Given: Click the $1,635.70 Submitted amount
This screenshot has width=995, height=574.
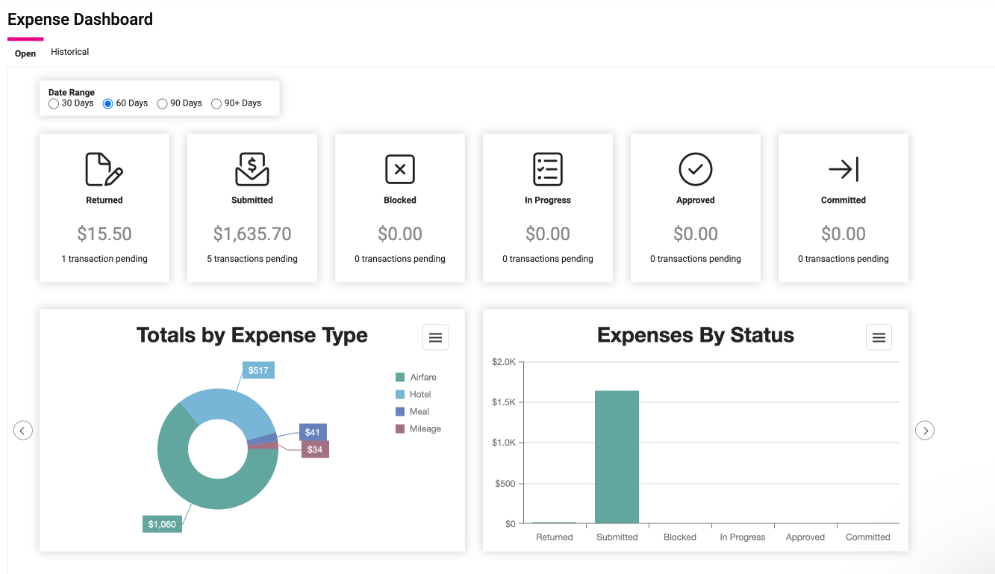Looking at the screenshot, I should tap(252, 234).
